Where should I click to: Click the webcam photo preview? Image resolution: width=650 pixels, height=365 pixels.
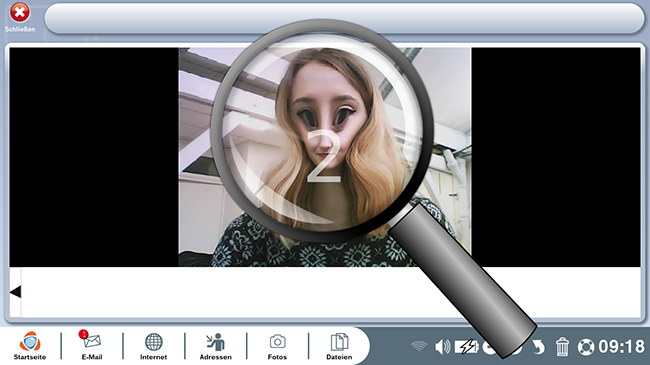coord(325,157)
